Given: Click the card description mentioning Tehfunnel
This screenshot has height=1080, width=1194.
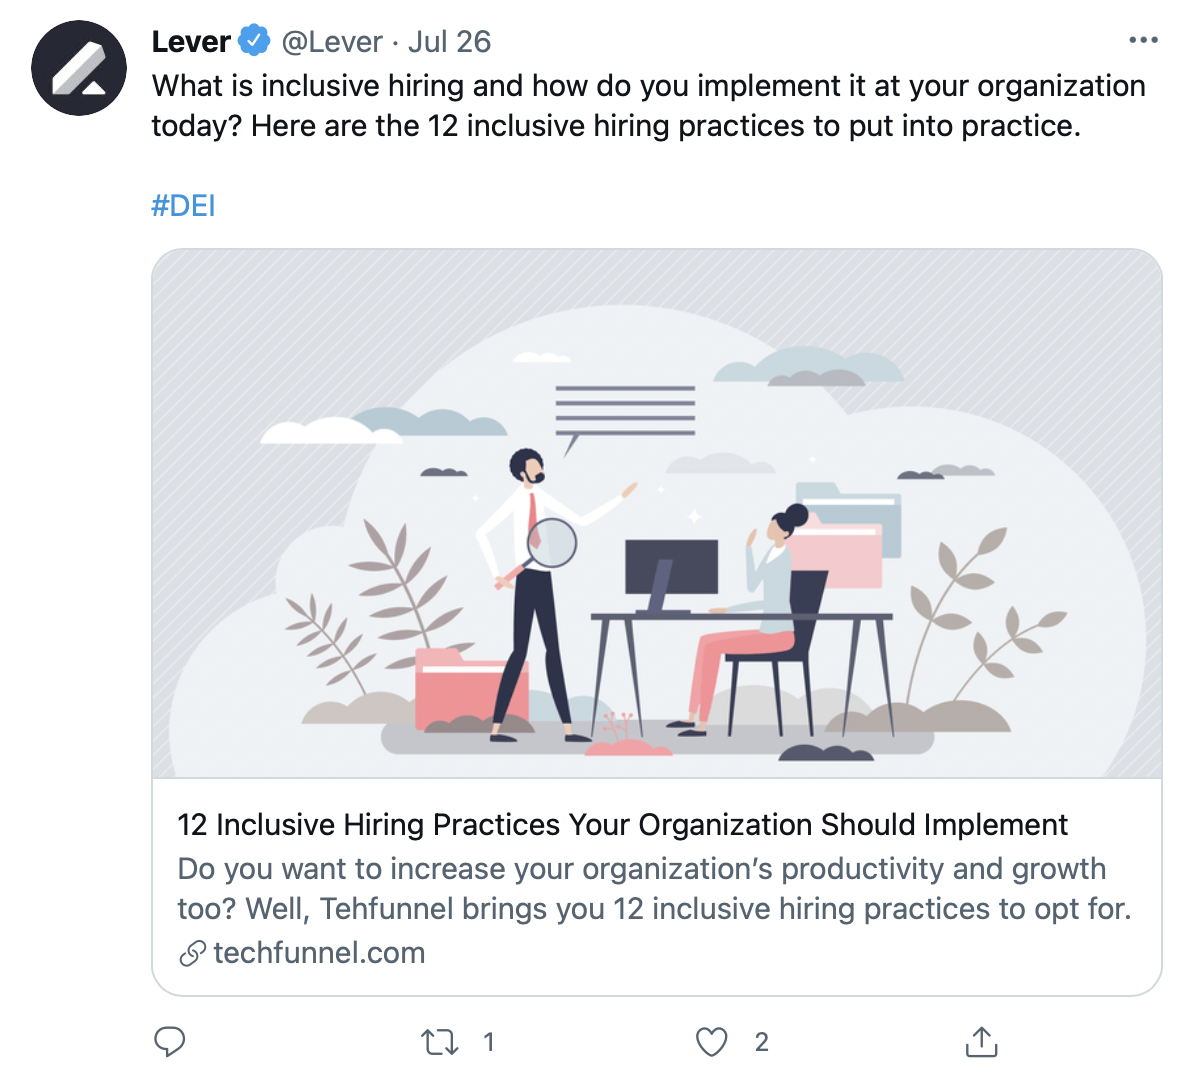Looking at the screenshot, I should (654, 889).
